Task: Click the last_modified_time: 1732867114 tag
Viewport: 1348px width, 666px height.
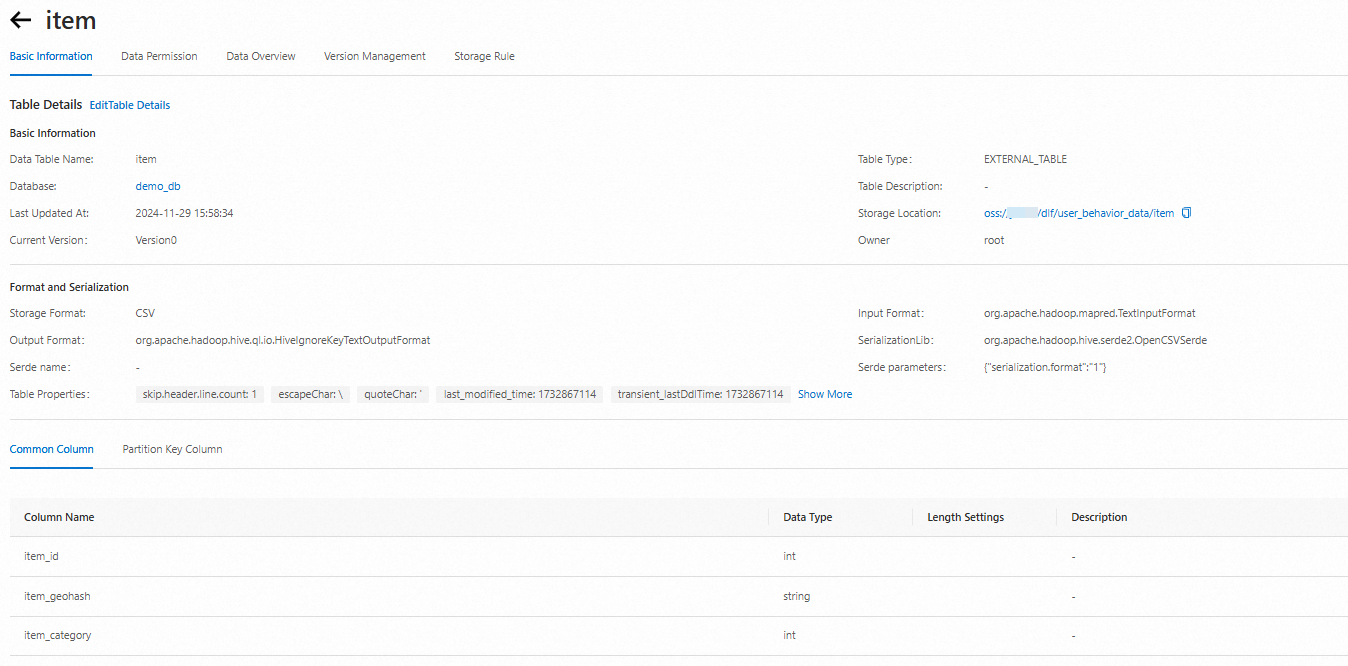Action: (x=520, y=394)
